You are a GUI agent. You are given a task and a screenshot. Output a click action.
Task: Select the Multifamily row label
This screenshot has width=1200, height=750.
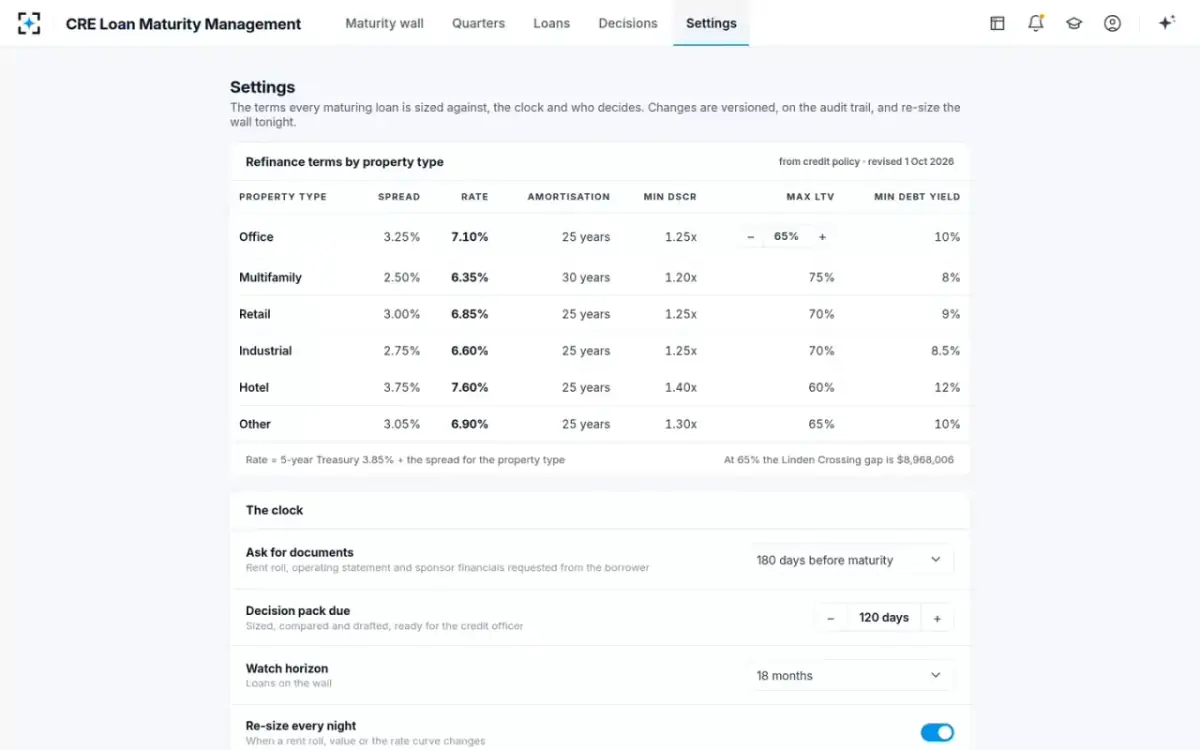(270, 277)
